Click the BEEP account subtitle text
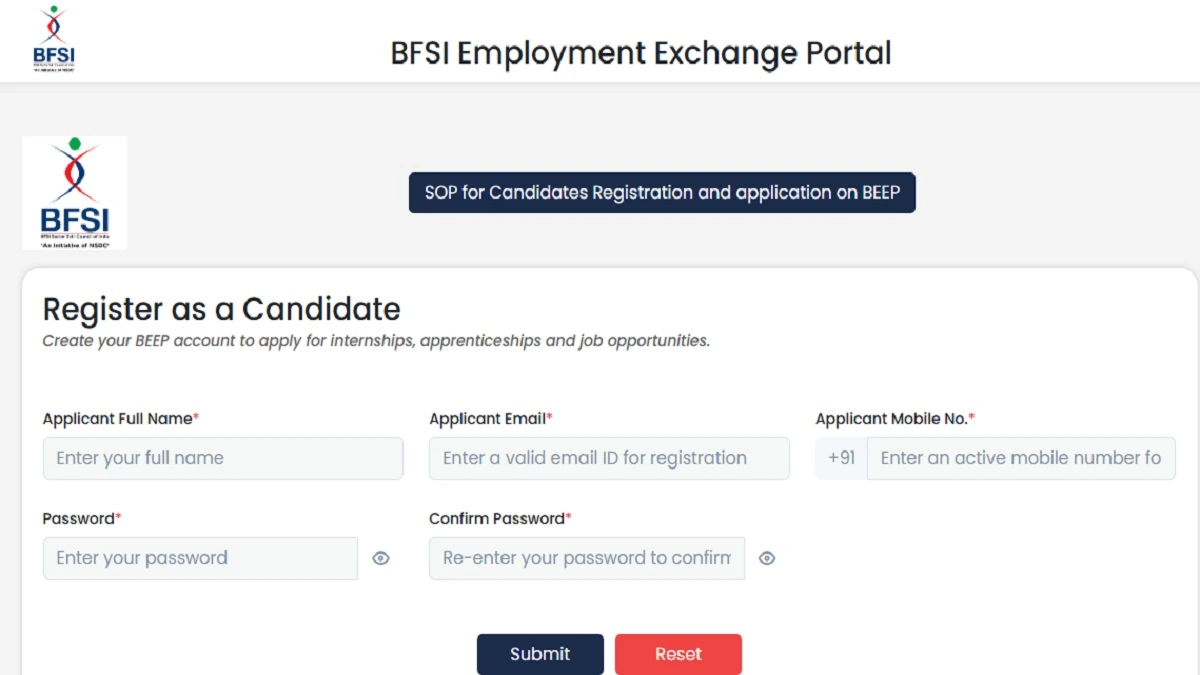The height and width of the screenshot is (675, 1200). pos(375,340)
